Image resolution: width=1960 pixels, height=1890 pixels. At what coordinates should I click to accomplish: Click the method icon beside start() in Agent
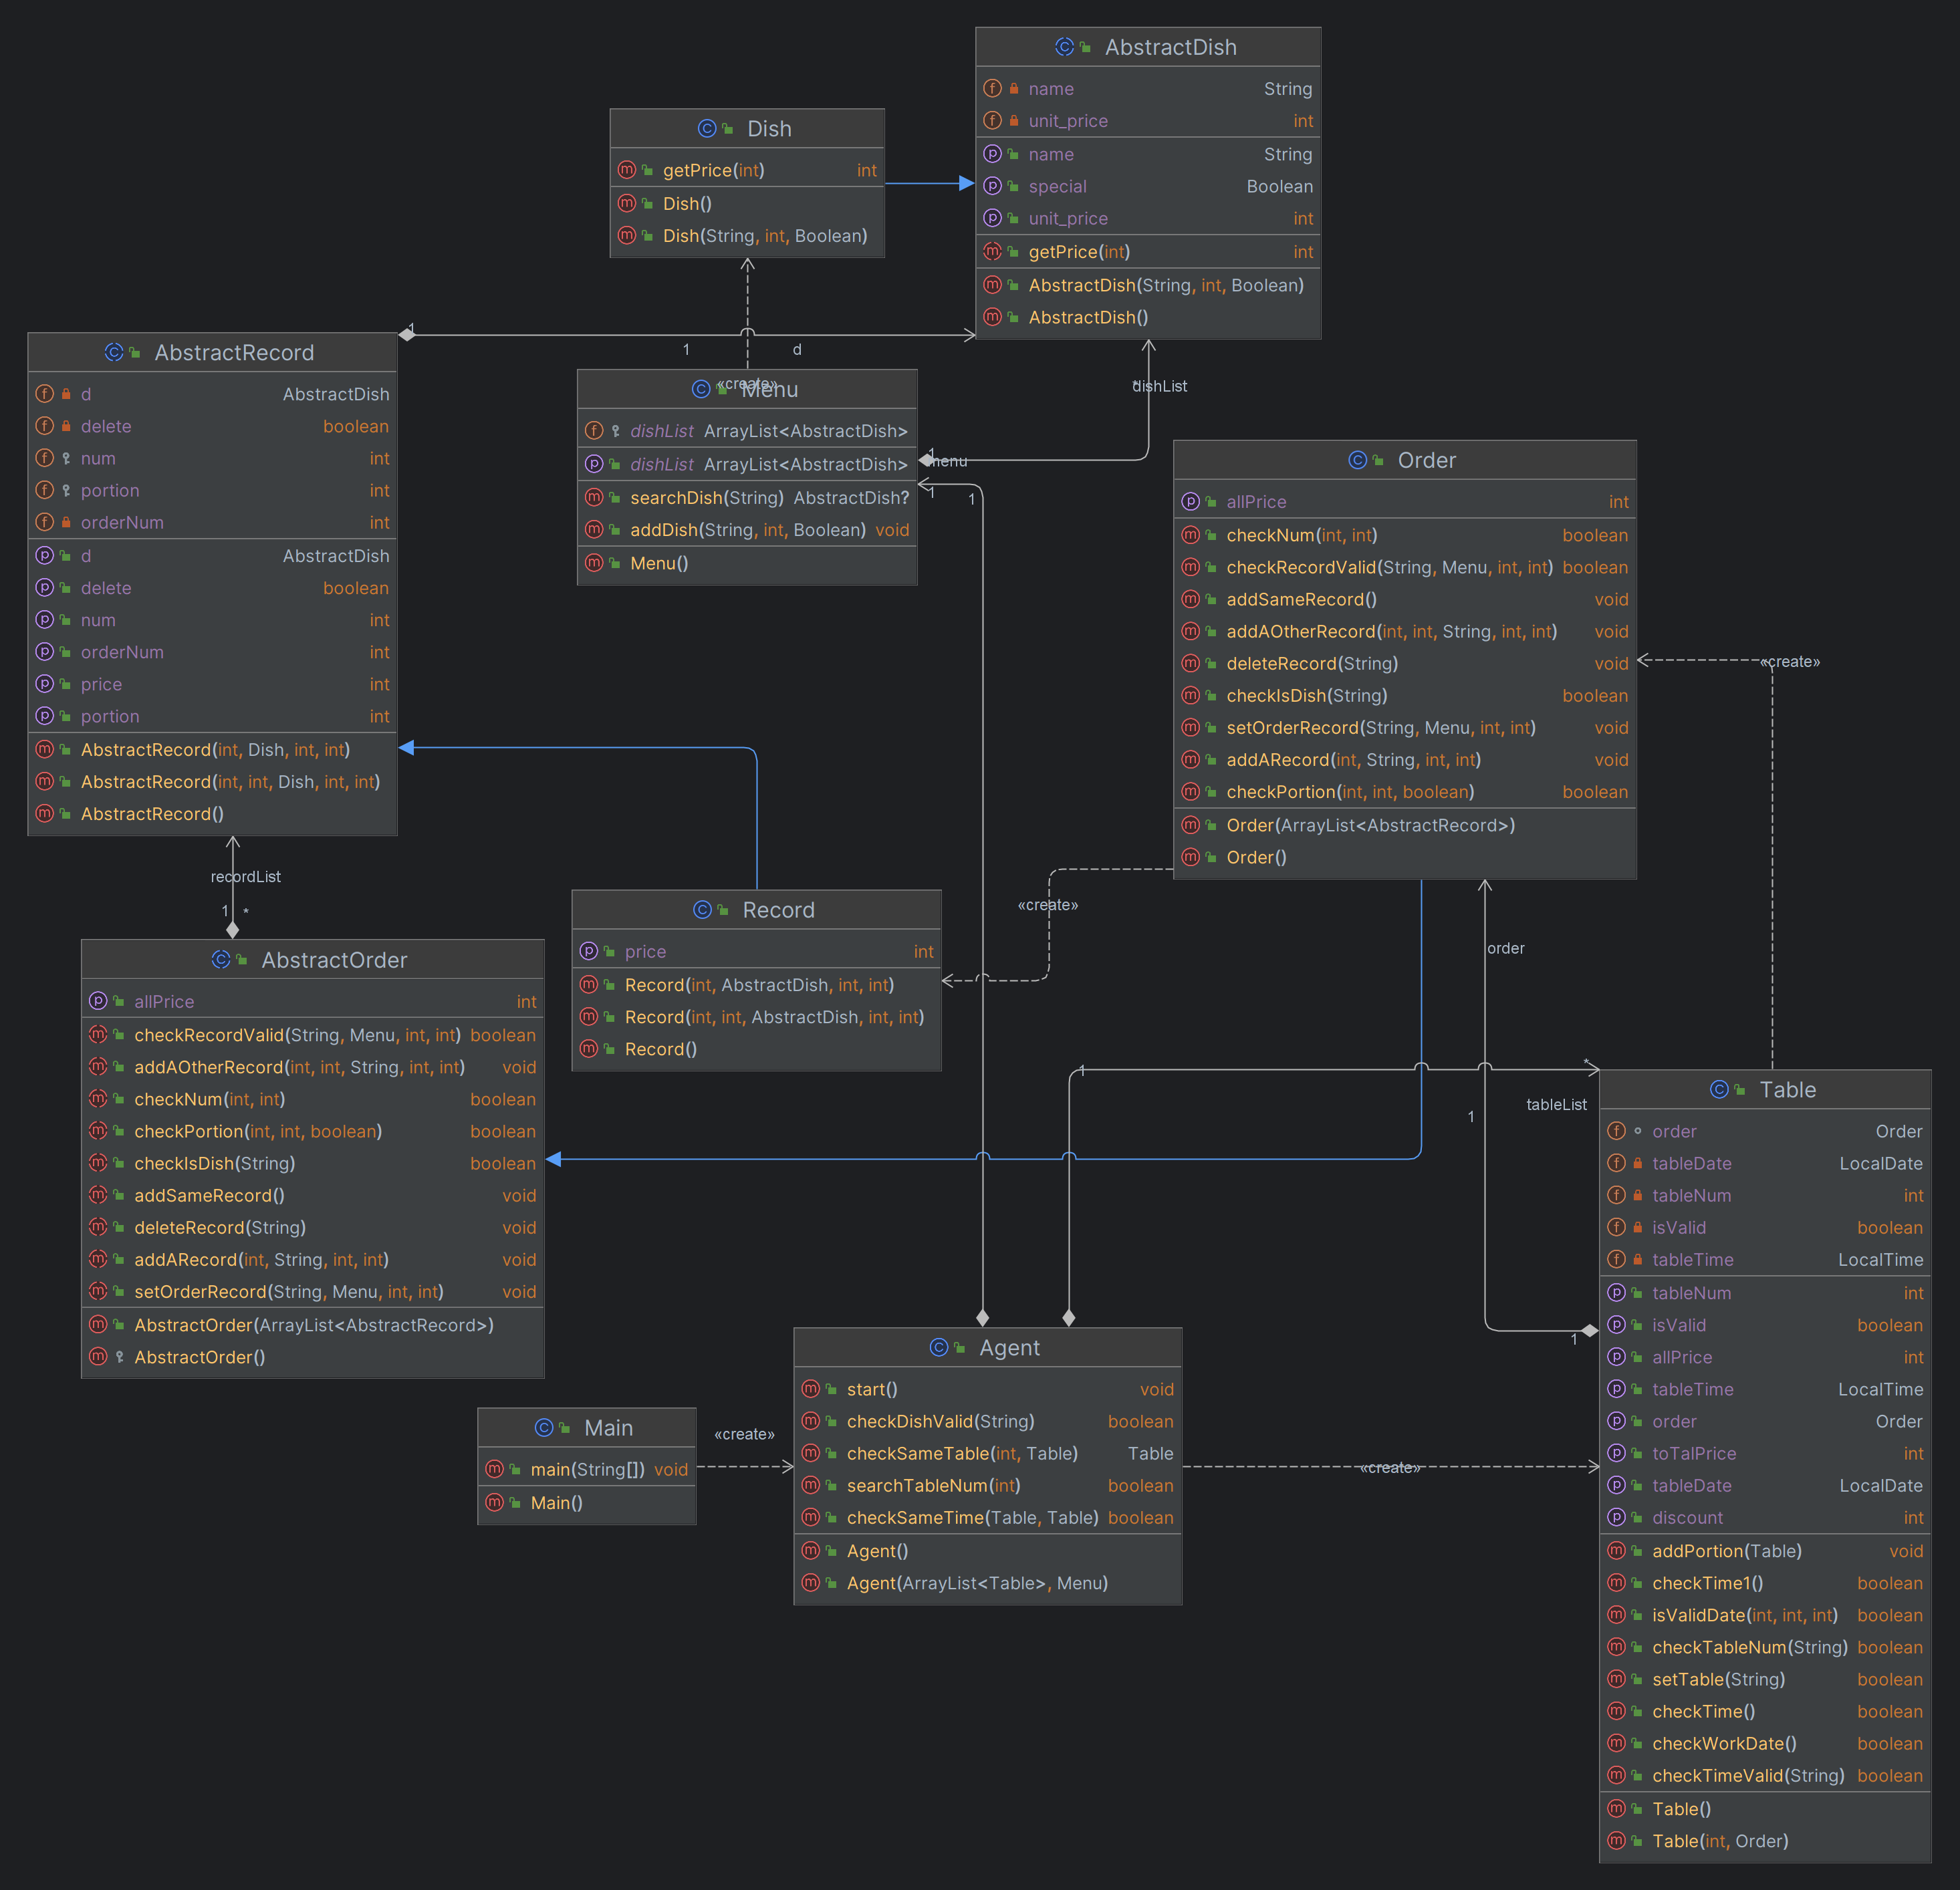point(811,1389)
